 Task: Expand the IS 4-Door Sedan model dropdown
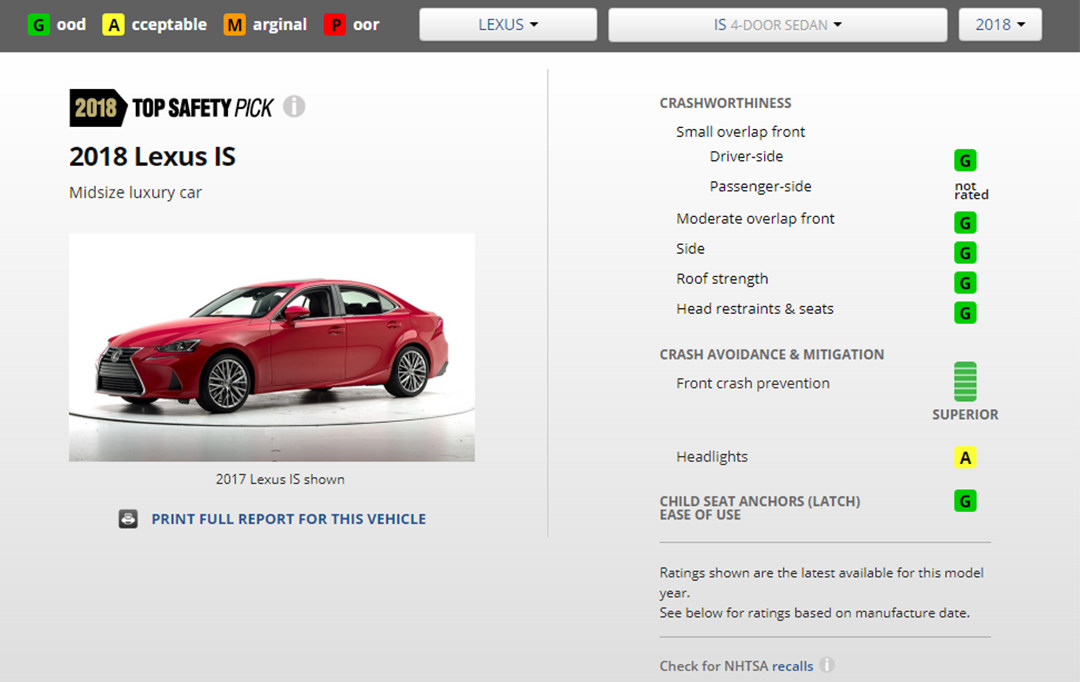click(777, 25)
